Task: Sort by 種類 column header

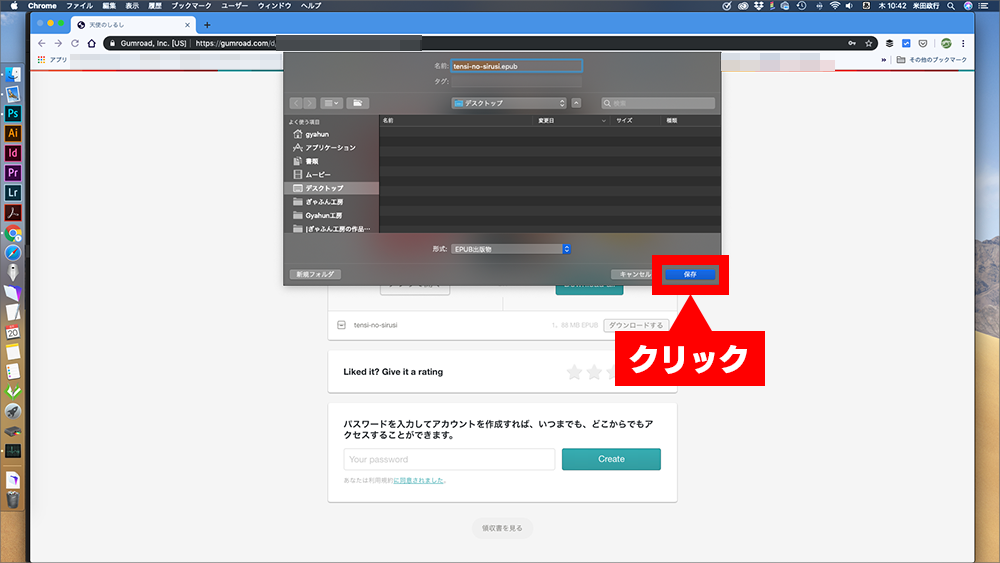Action: pos(691,121)
